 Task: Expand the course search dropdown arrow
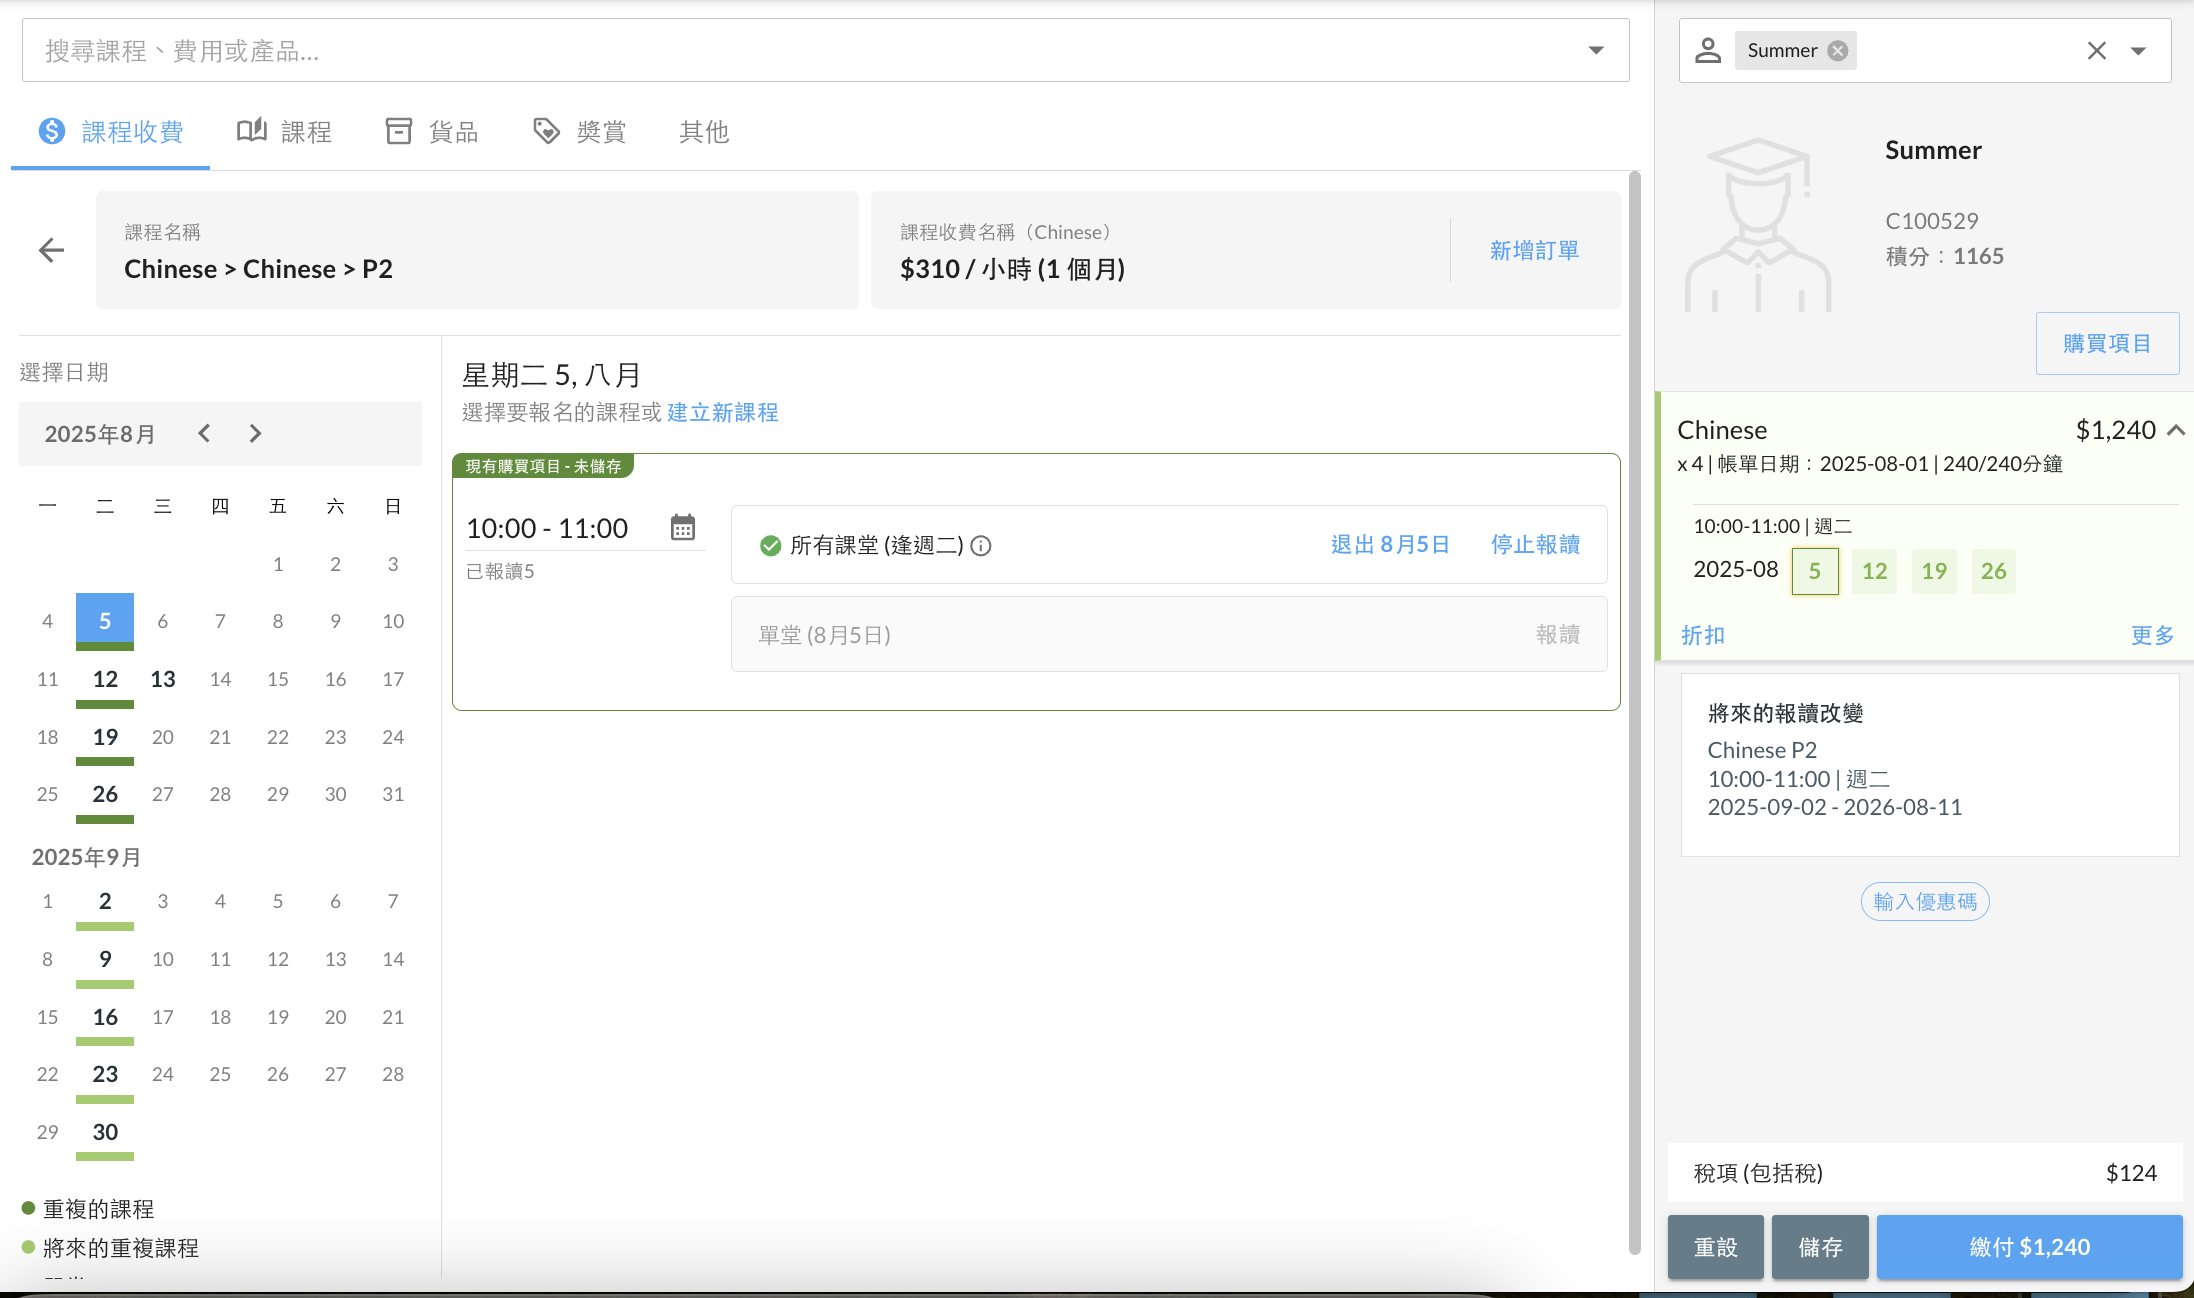point(1596,50)
